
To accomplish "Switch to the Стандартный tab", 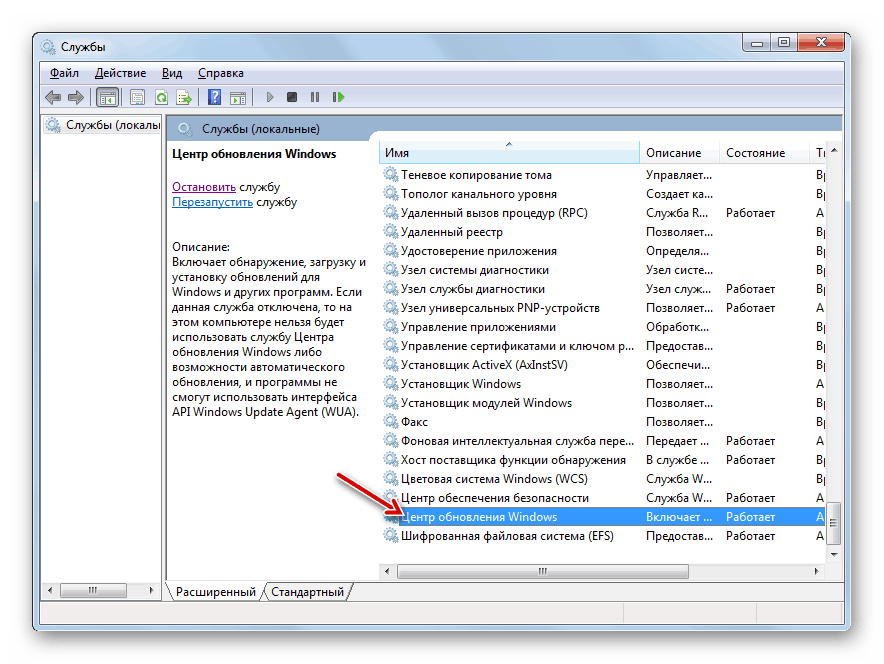I will point(308,591).
